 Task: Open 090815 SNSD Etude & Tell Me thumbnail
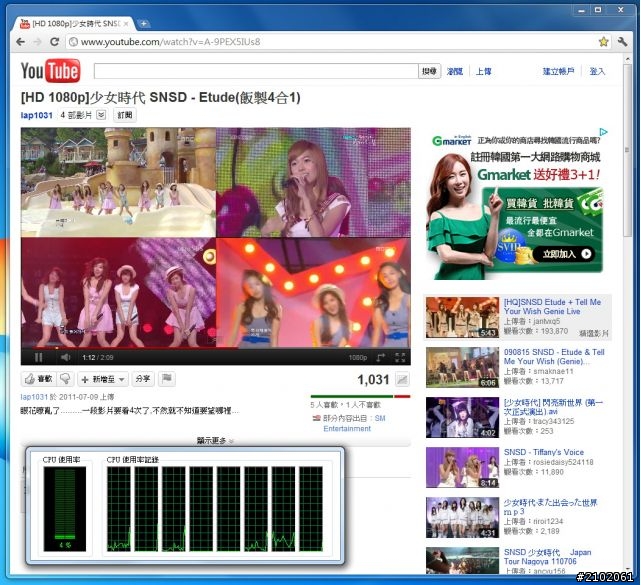click(x=462, y=367)
